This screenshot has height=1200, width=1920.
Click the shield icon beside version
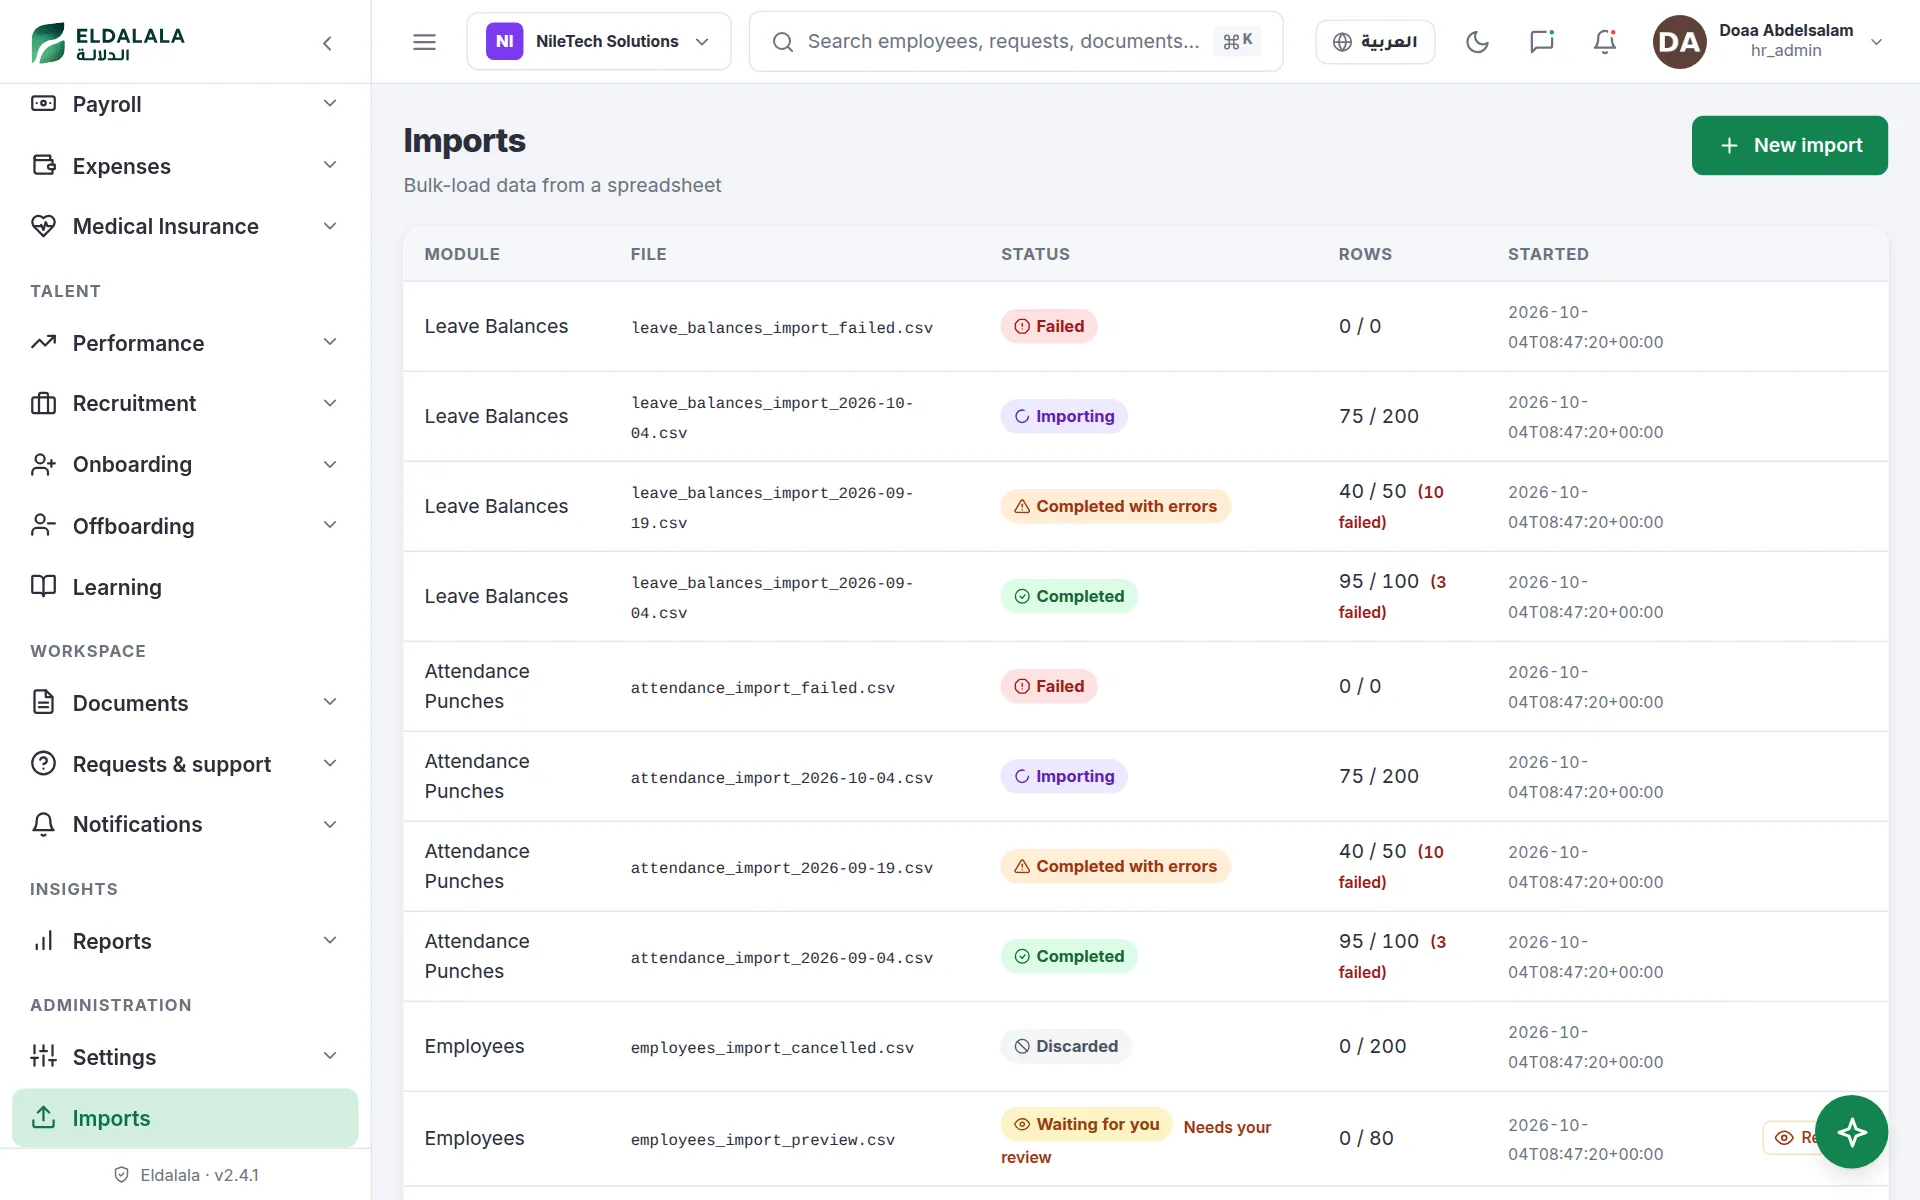point(121,1175)
